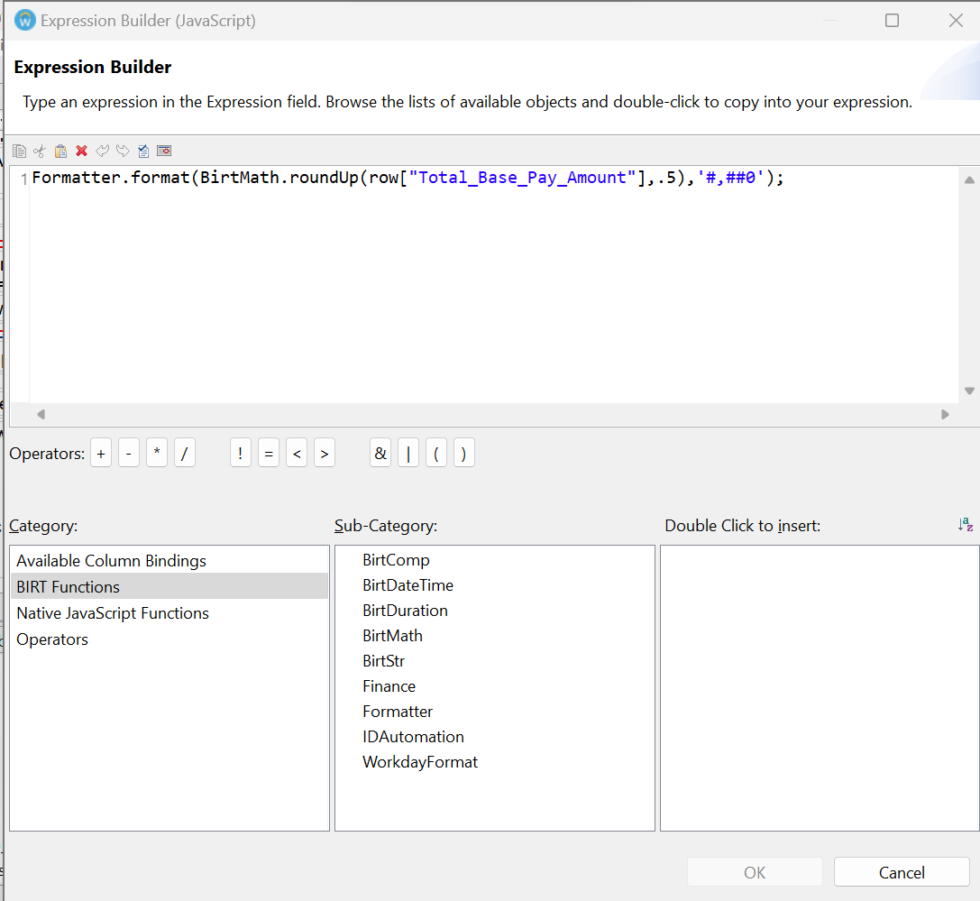Click the Paste icon above the expression field
The height and width of the screenshot is (901, 980).
(60, 150)
